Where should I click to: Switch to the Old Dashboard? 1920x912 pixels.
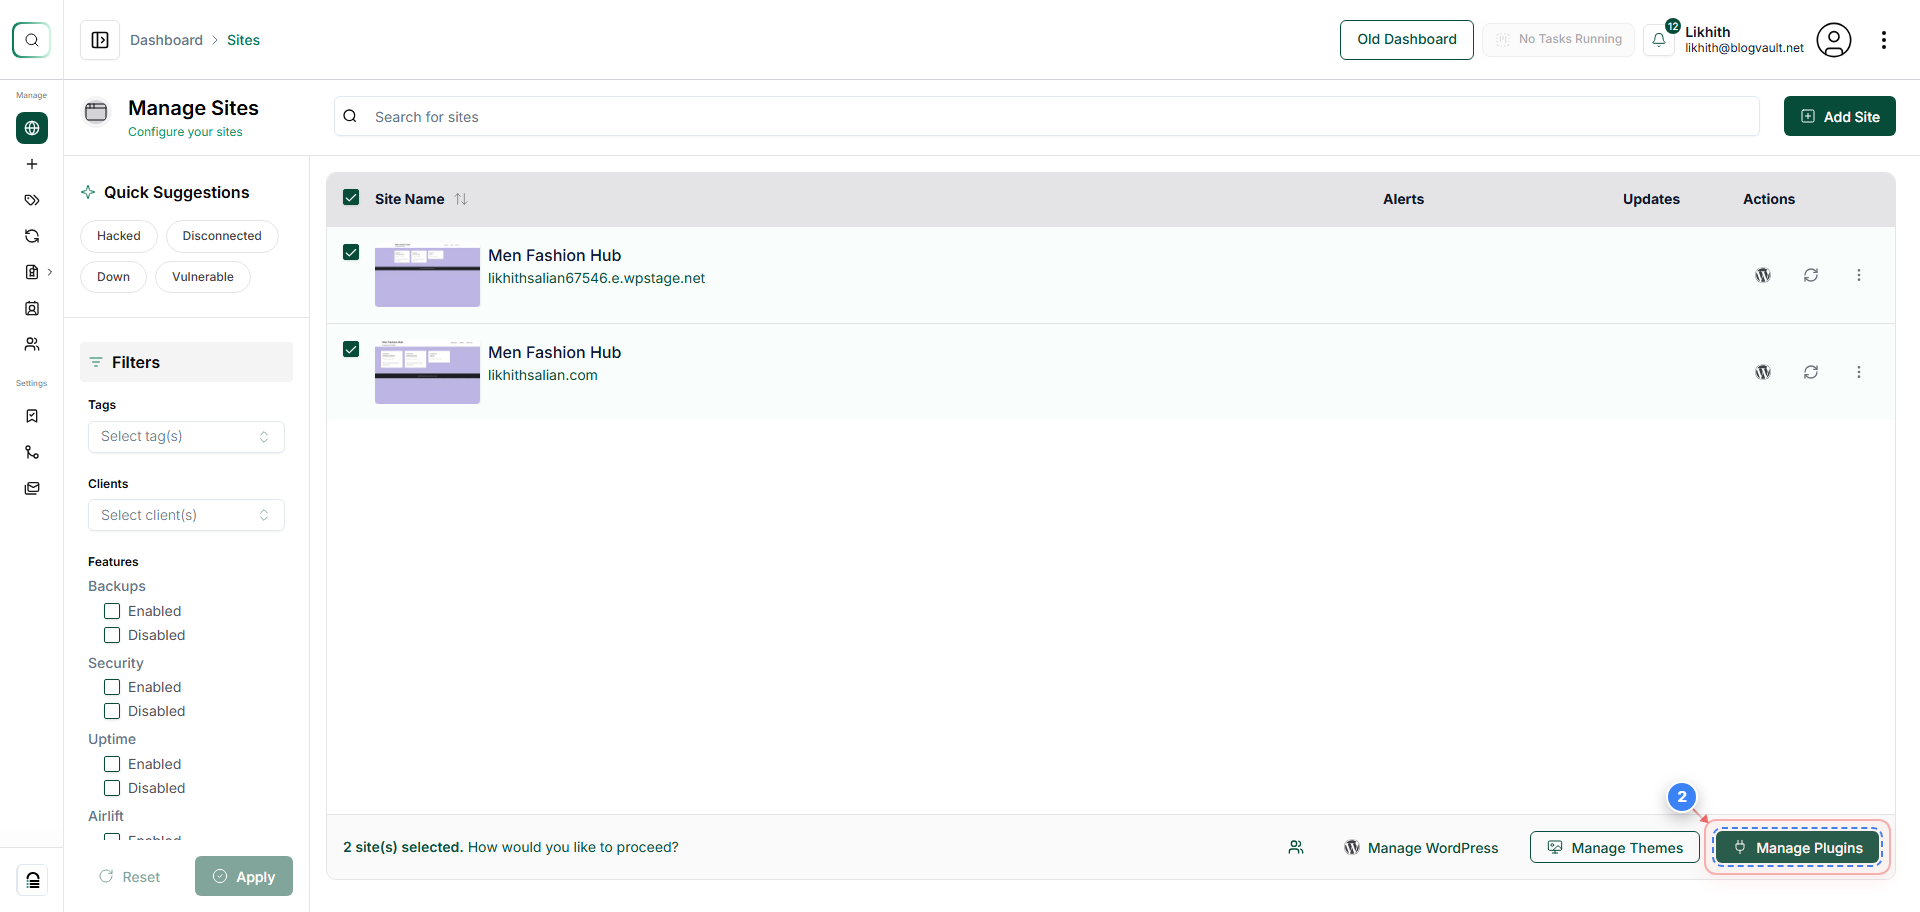point(1406,39)
